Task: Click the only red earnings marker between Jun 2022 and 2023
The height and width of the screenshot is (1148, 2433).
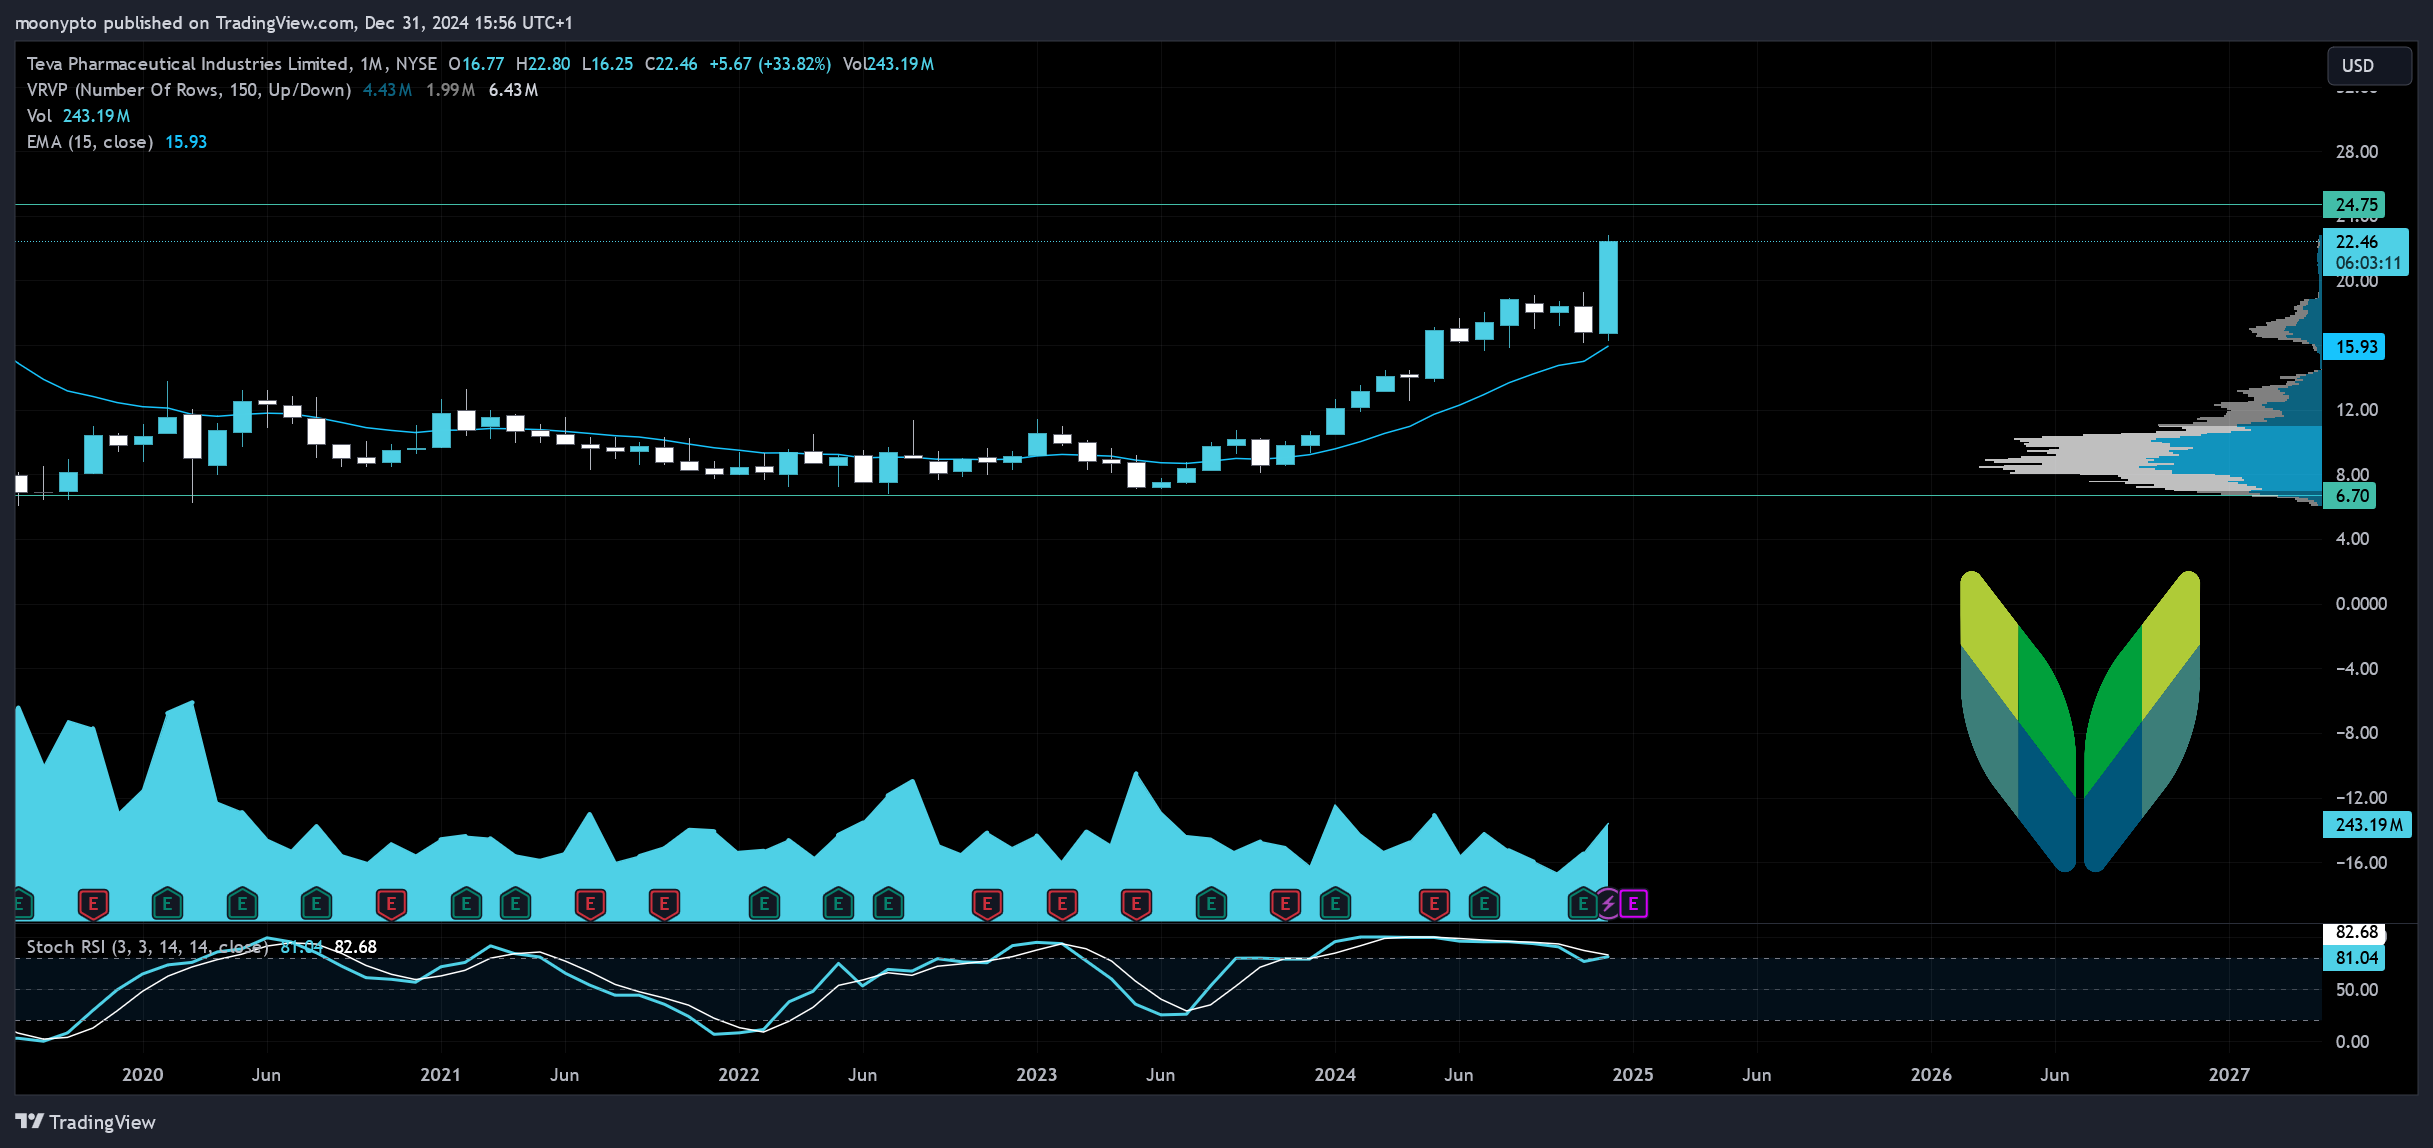Action: point(987,904)
